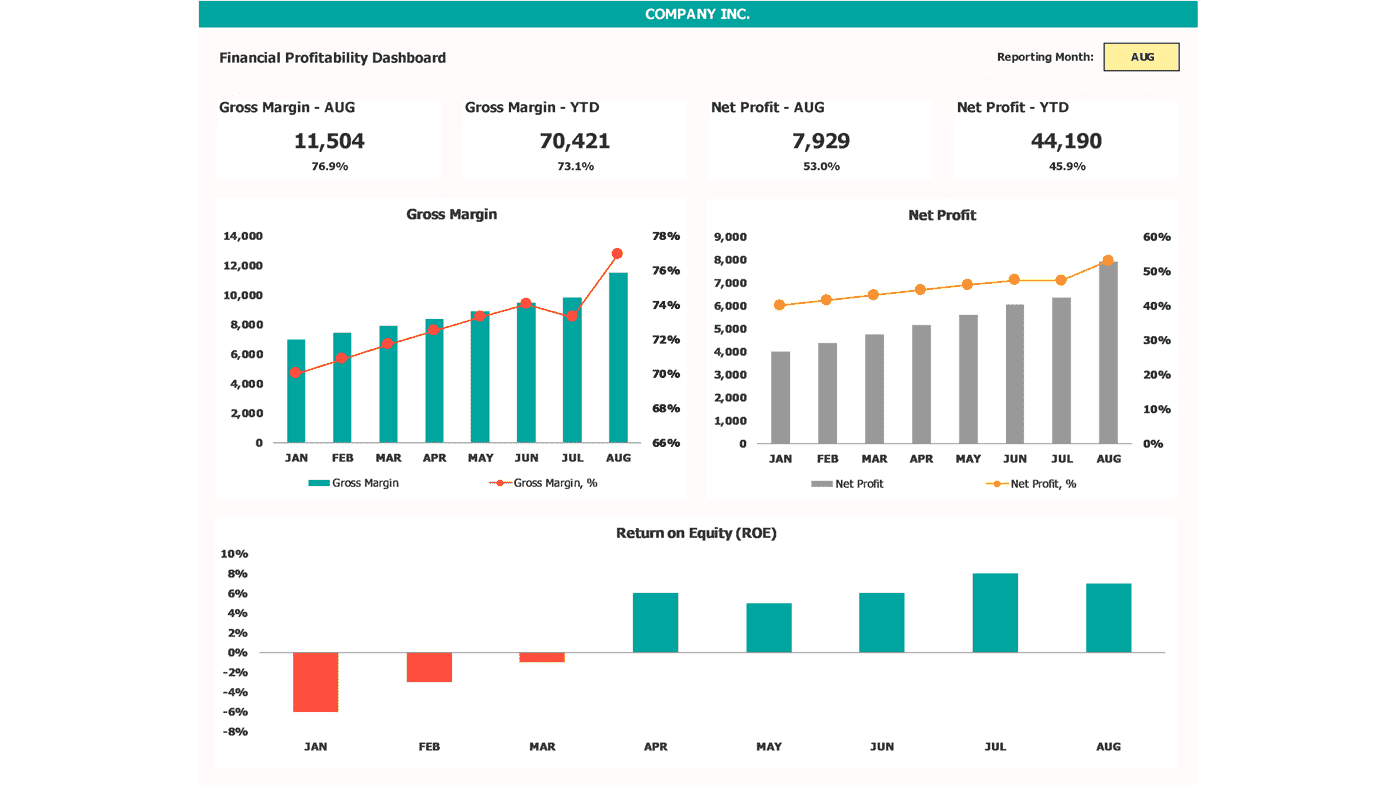1396x786 pixels.
Task: Select the FEB bar in Net Profit chart
Action: [827, 393]
